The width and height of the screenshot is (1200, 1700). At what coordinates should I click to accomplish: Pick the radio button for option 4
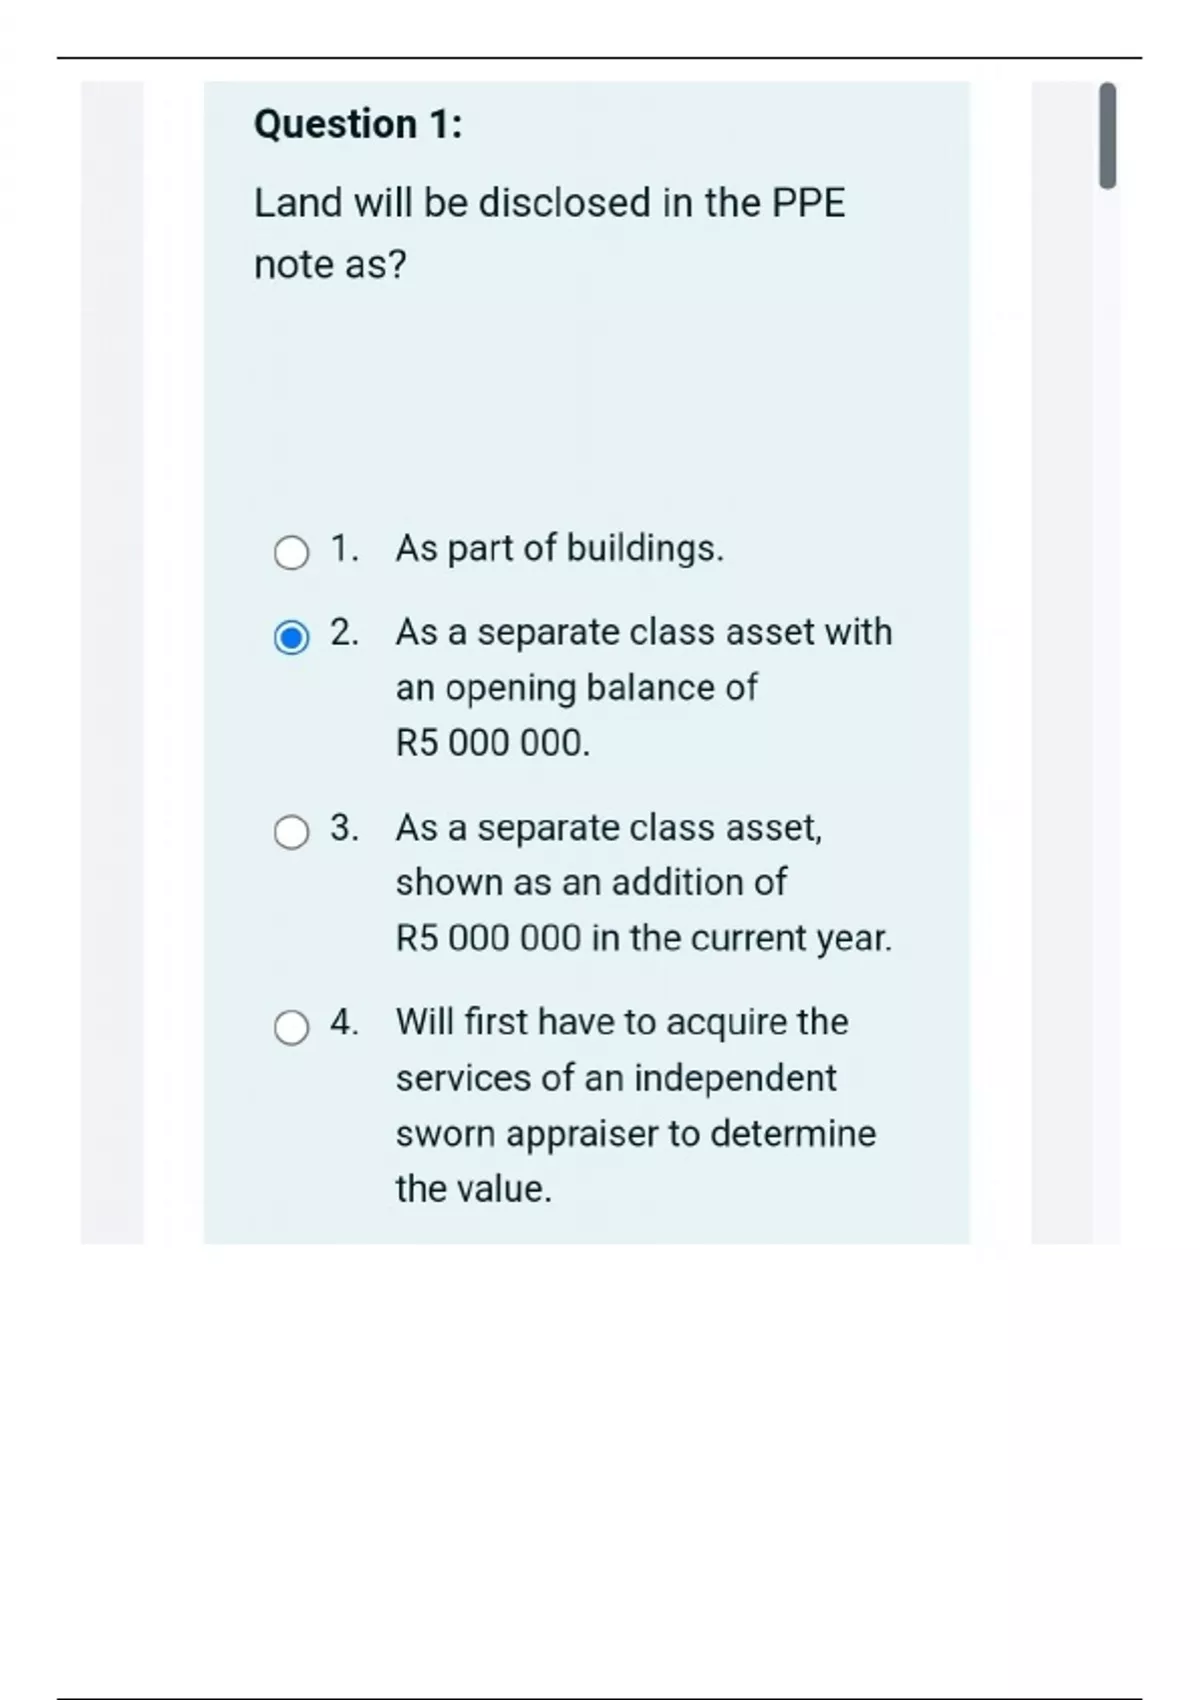[291, 1027]
